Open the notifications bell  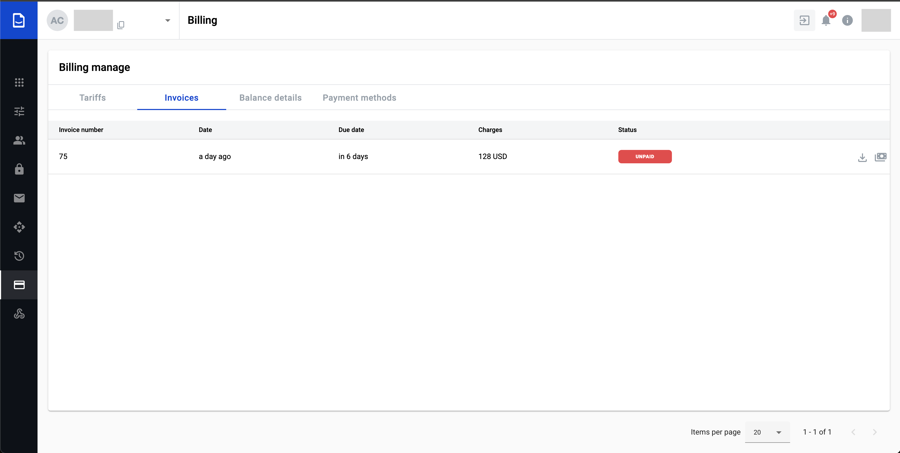click(x=826, y=20)
